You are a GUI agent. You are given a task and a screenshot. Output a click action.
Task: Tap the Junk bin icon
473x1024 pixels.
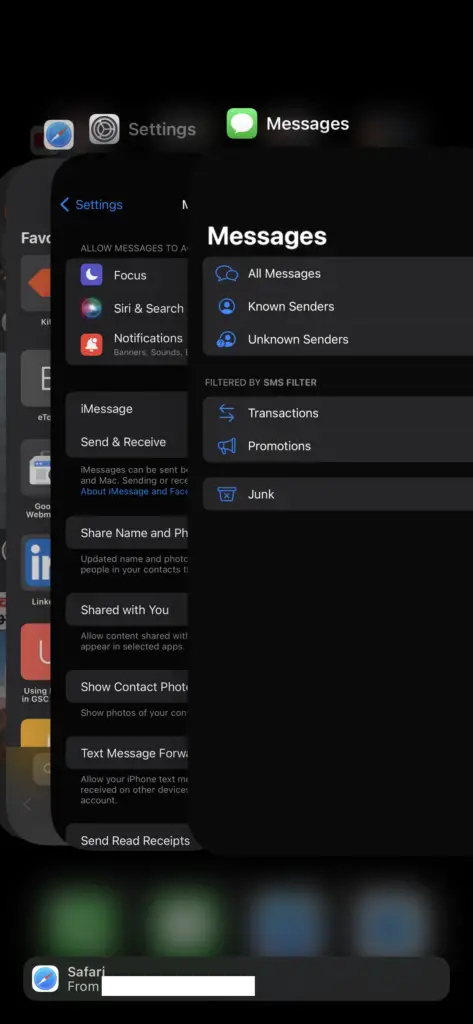point(227,494)
